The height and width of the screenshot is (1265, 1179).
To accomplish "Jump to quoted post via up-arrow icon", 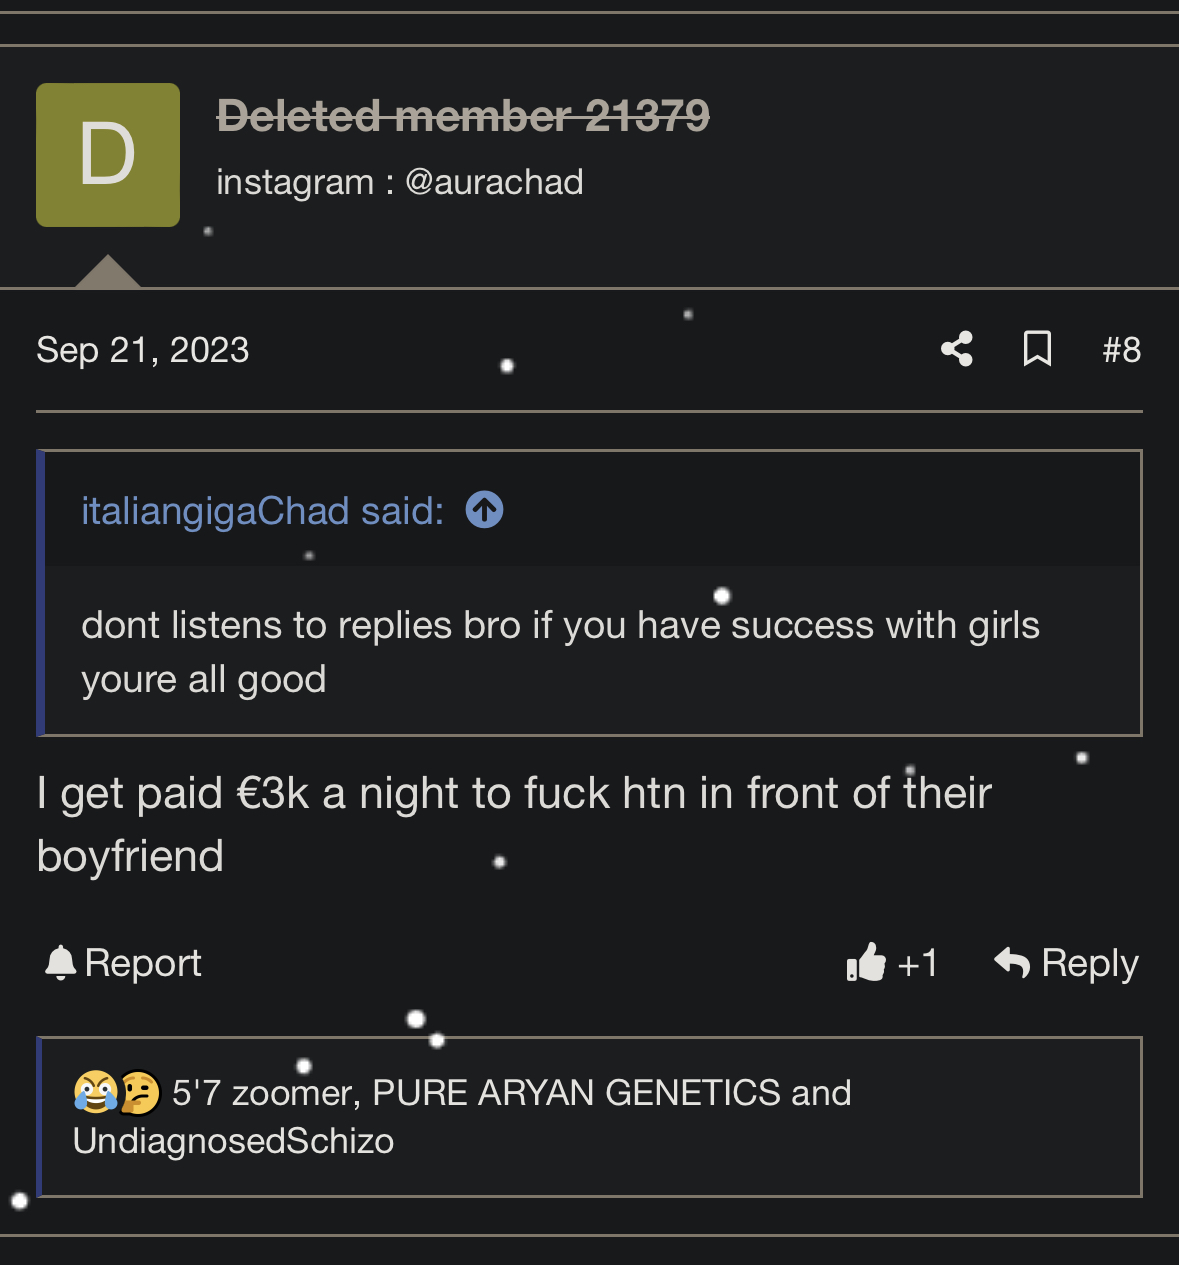I will click(x=484, y=510).
